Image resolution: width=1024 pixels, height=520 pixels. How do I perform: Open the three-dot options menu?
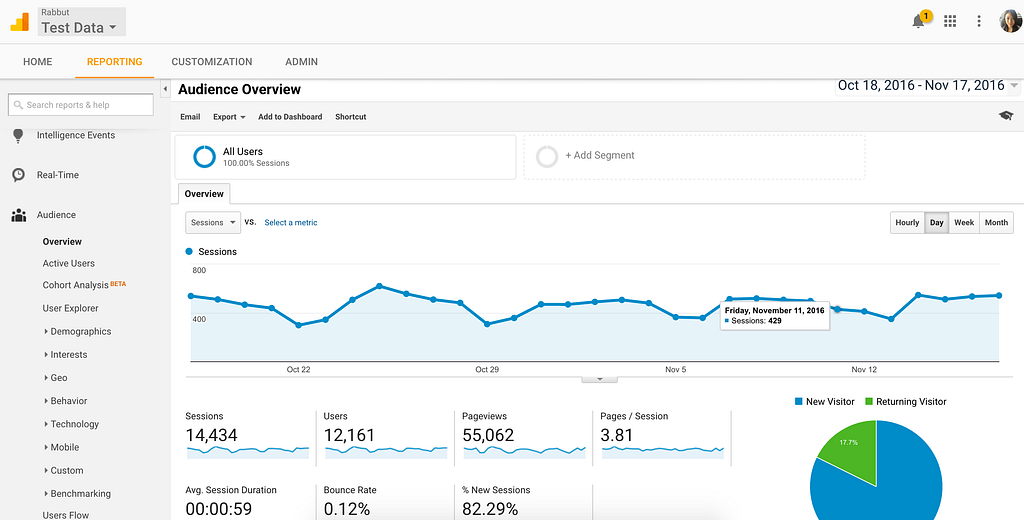click(x=978, y=21)
